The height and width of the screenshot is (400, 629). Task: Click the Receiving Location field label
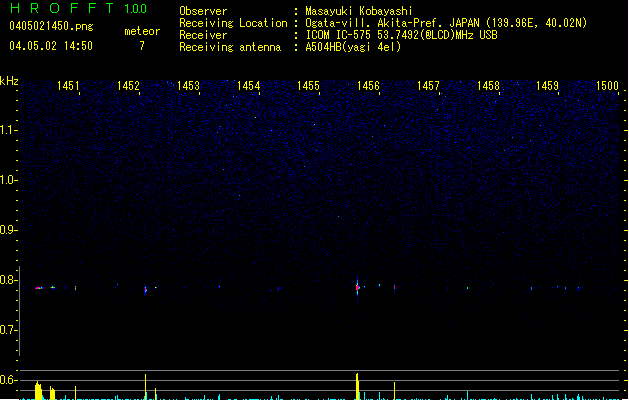coord(233,23)
